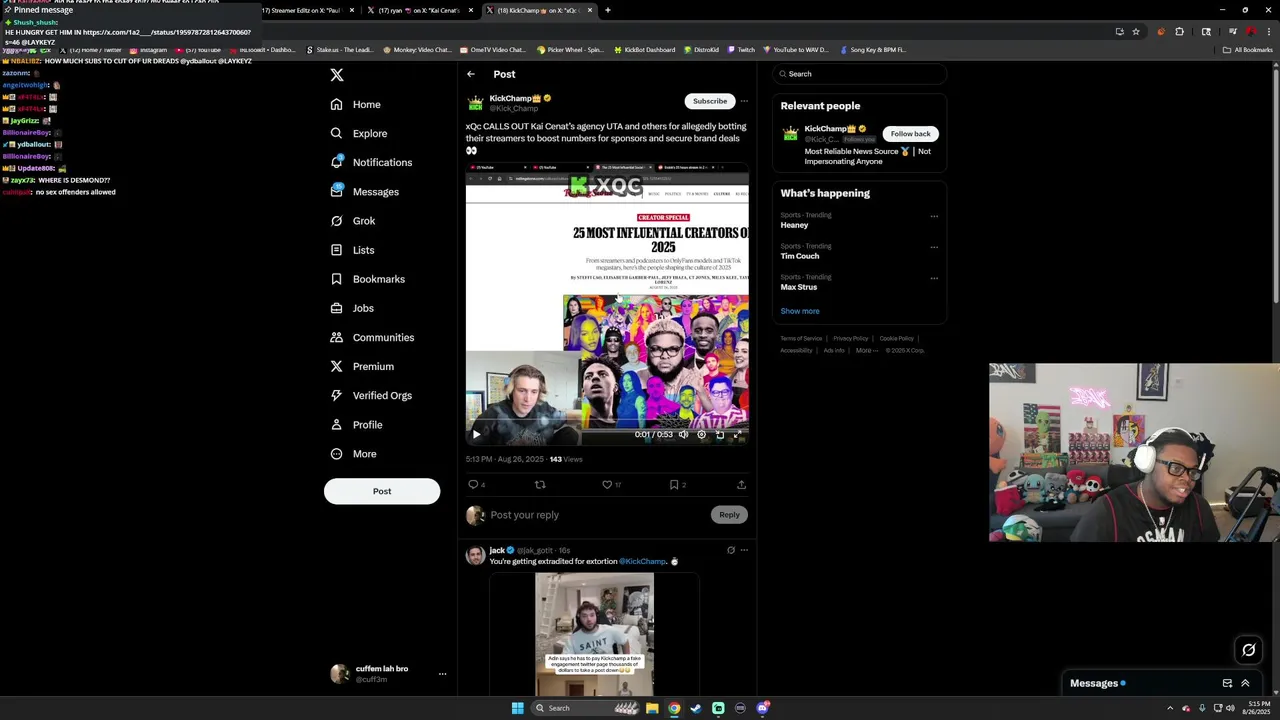Screen dimensions: 1280x720
Task: Click the back arrow beside Post heading
Action: click(471, 74)
